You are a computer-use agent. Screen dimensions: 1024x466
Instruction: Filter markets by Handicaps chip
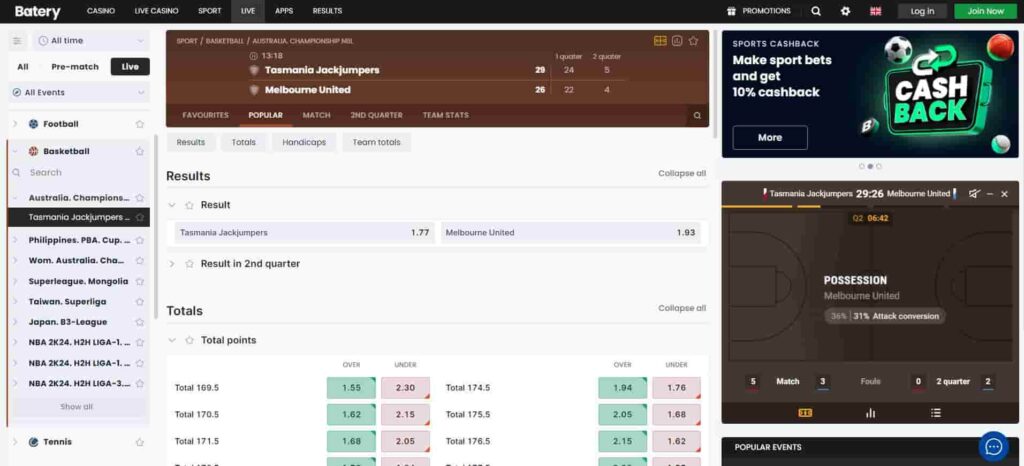click(x=304, y=142)
